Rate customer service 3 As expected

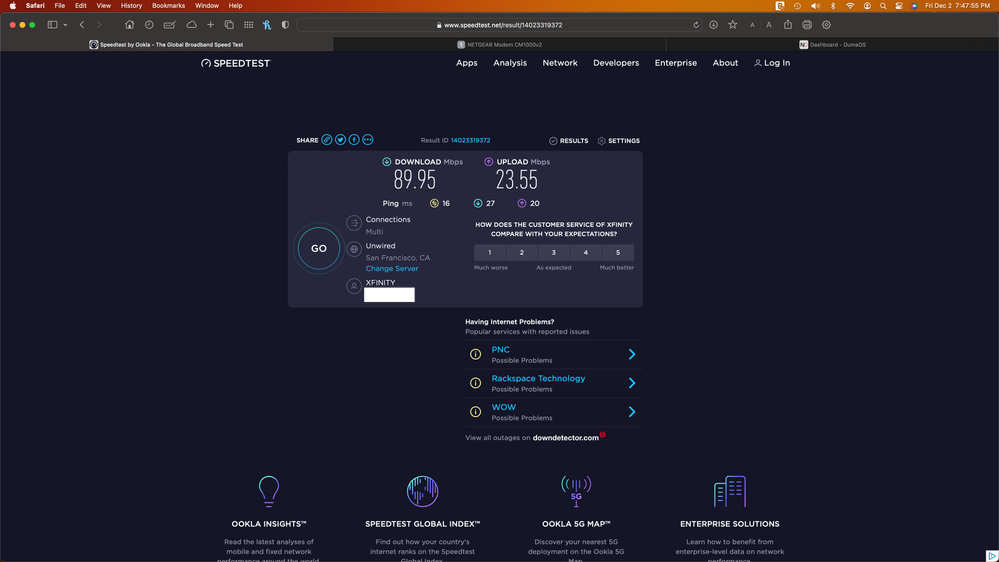point(554,252)
